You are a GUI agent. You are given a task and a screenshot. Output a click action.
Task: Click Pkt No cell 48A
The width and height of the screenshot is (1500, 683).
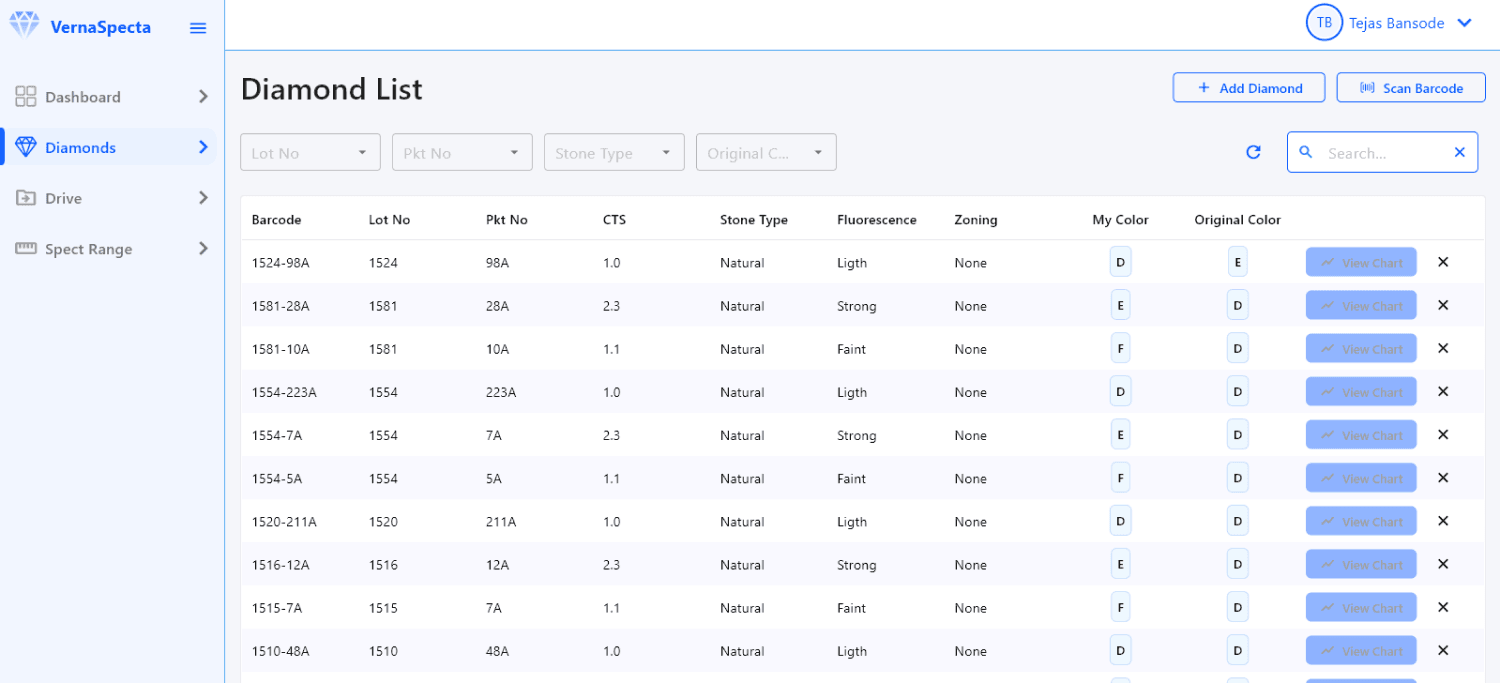tap(497, 651)
